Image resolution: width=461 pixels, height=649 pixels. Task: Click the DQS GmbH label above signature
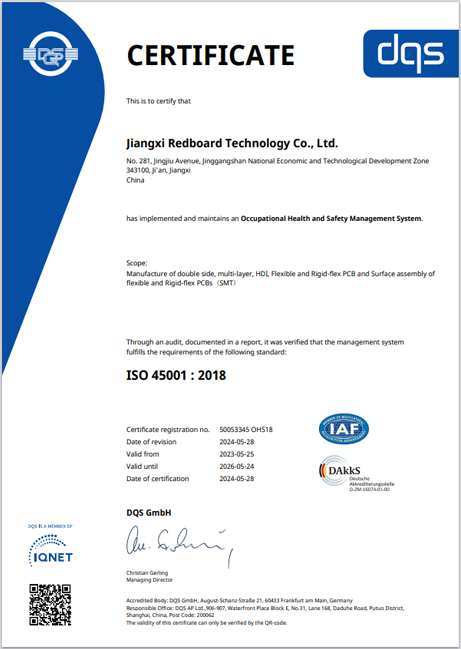click(x=149, y=513)
